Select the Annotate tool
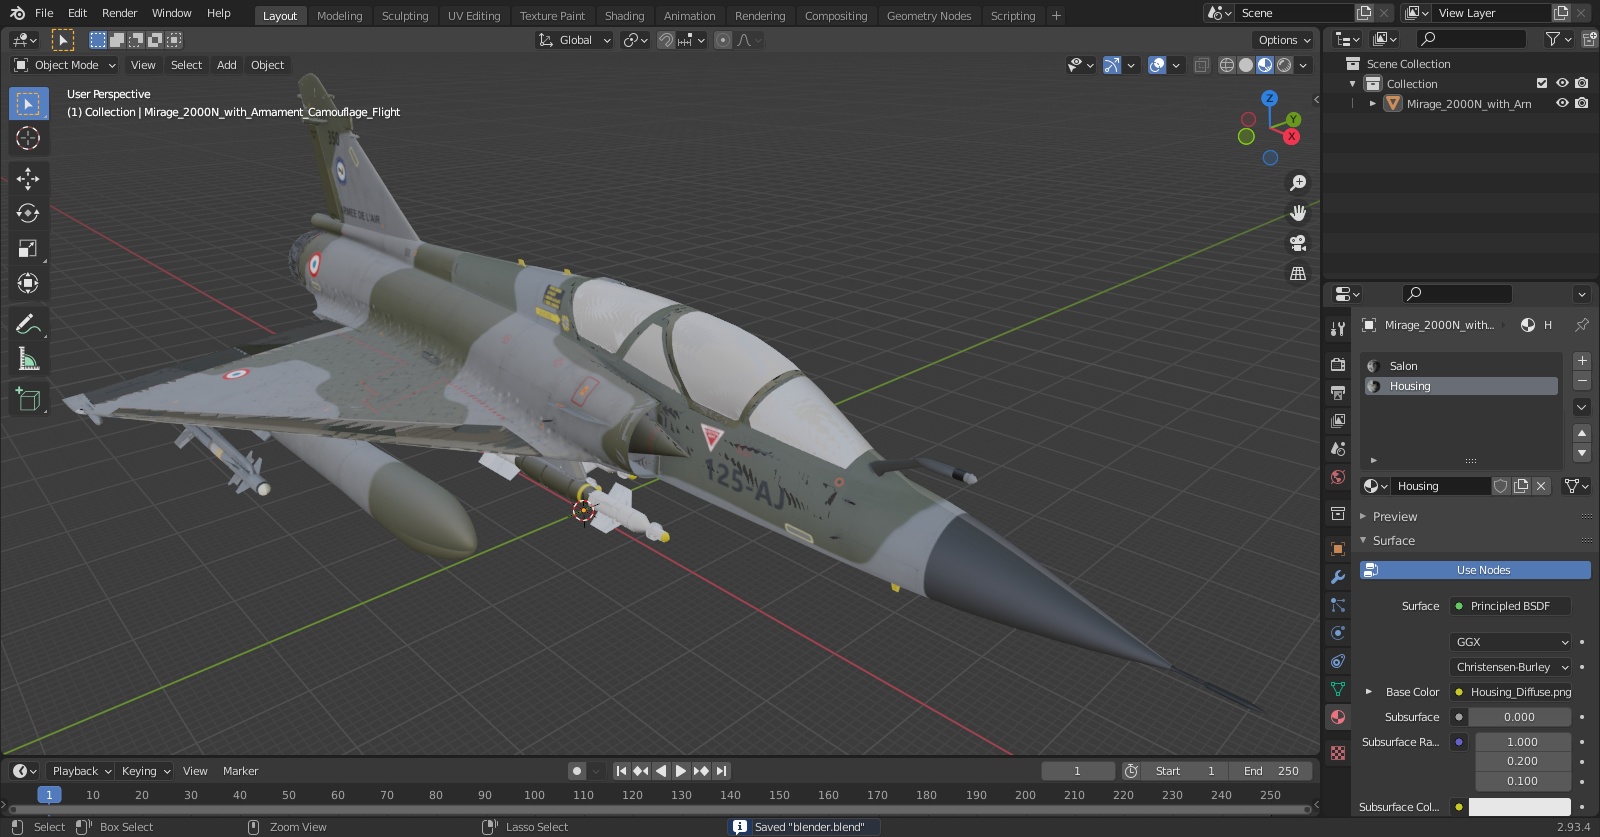Image resolution: width=1600 pixels, height=837 pixels. 28,324
